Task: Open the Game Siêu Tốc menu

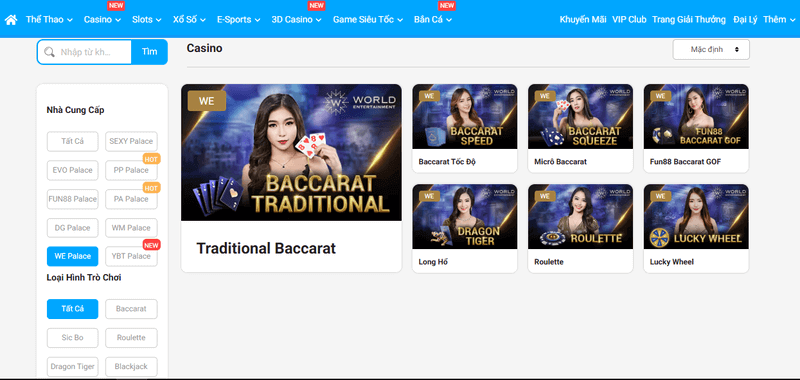Action: tap(368, 20)
